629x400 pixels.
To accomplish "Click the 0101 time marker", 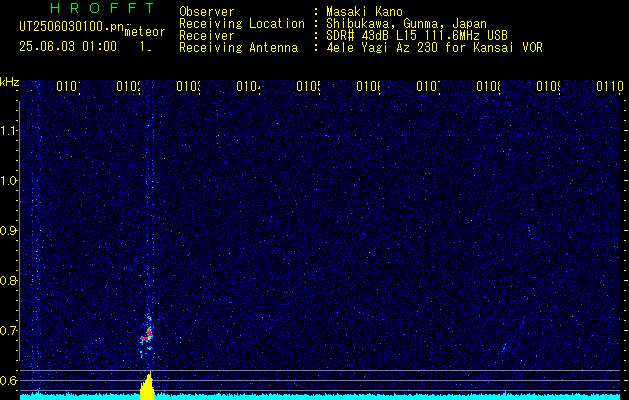I will [x=68, y=86].
